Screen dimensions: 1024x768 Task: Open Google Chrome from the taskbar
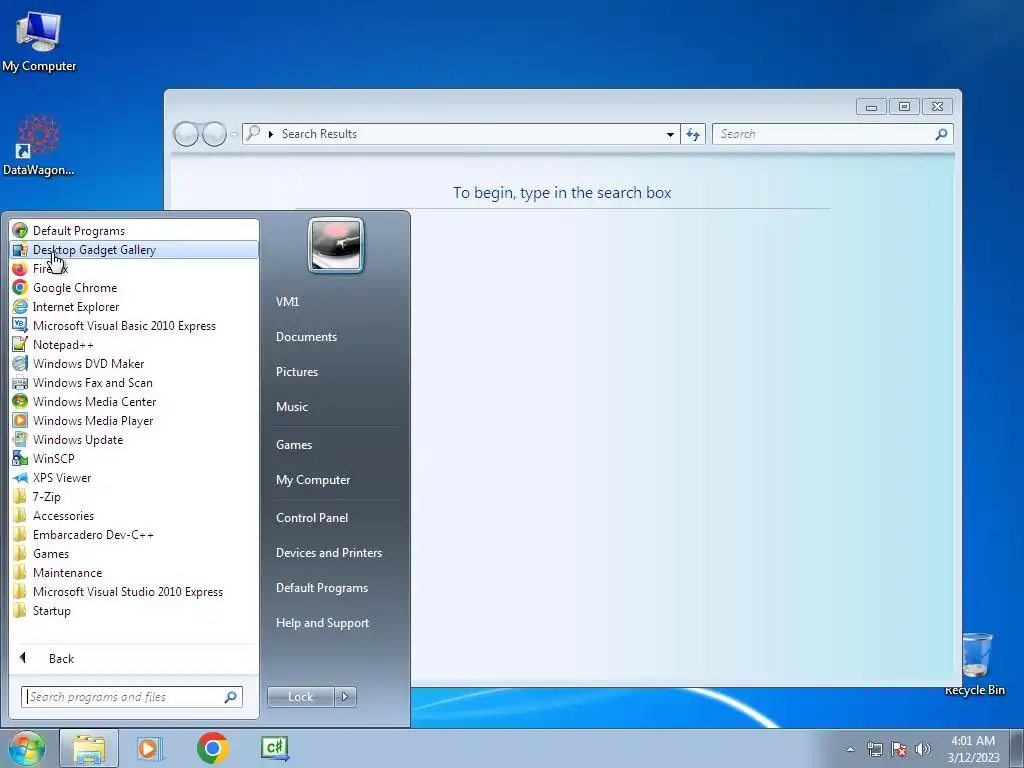212,748
